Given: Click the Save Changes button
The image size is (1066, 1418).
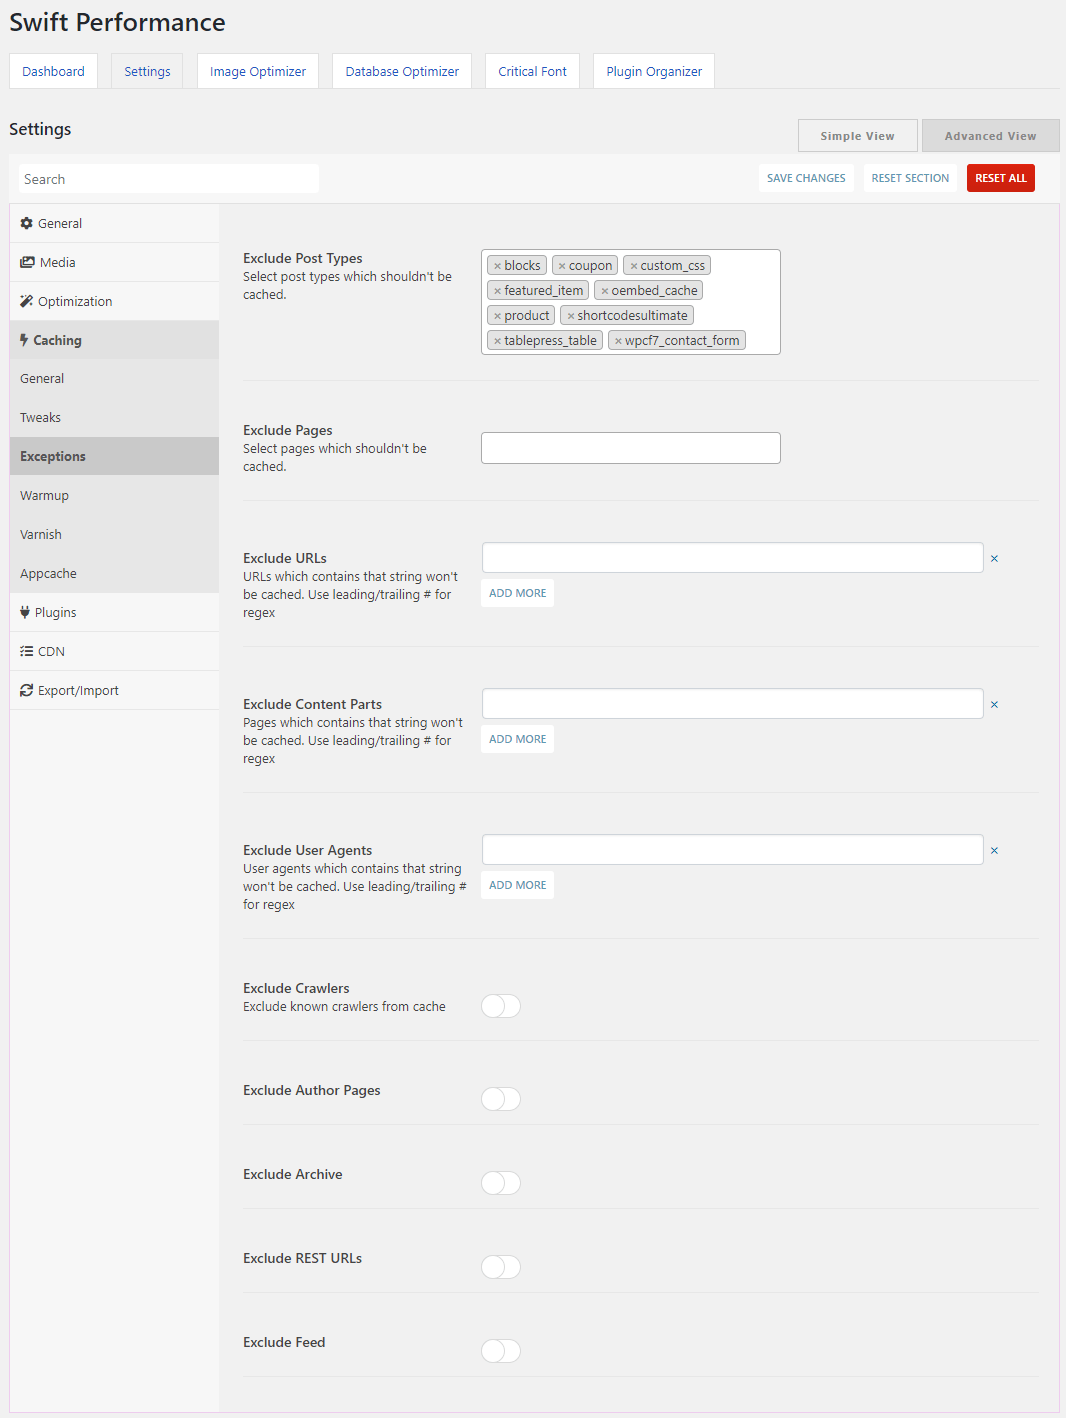Looking at the screenshot, I should (806, 178).
